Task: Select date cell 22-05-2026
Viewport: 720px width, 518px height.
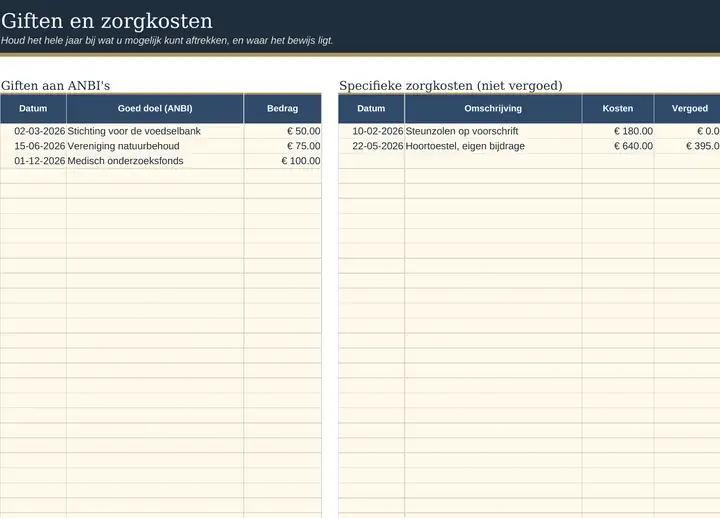Action: click(x=371, y=146)
